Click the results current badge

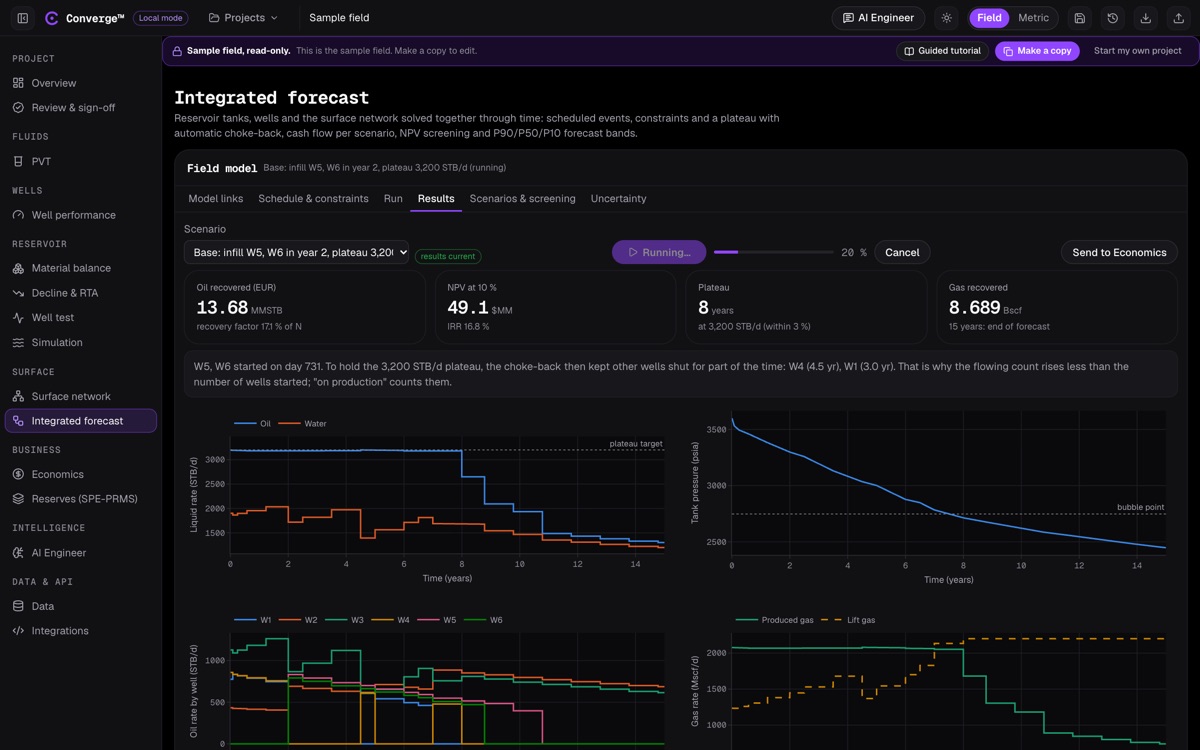(448, 257)
